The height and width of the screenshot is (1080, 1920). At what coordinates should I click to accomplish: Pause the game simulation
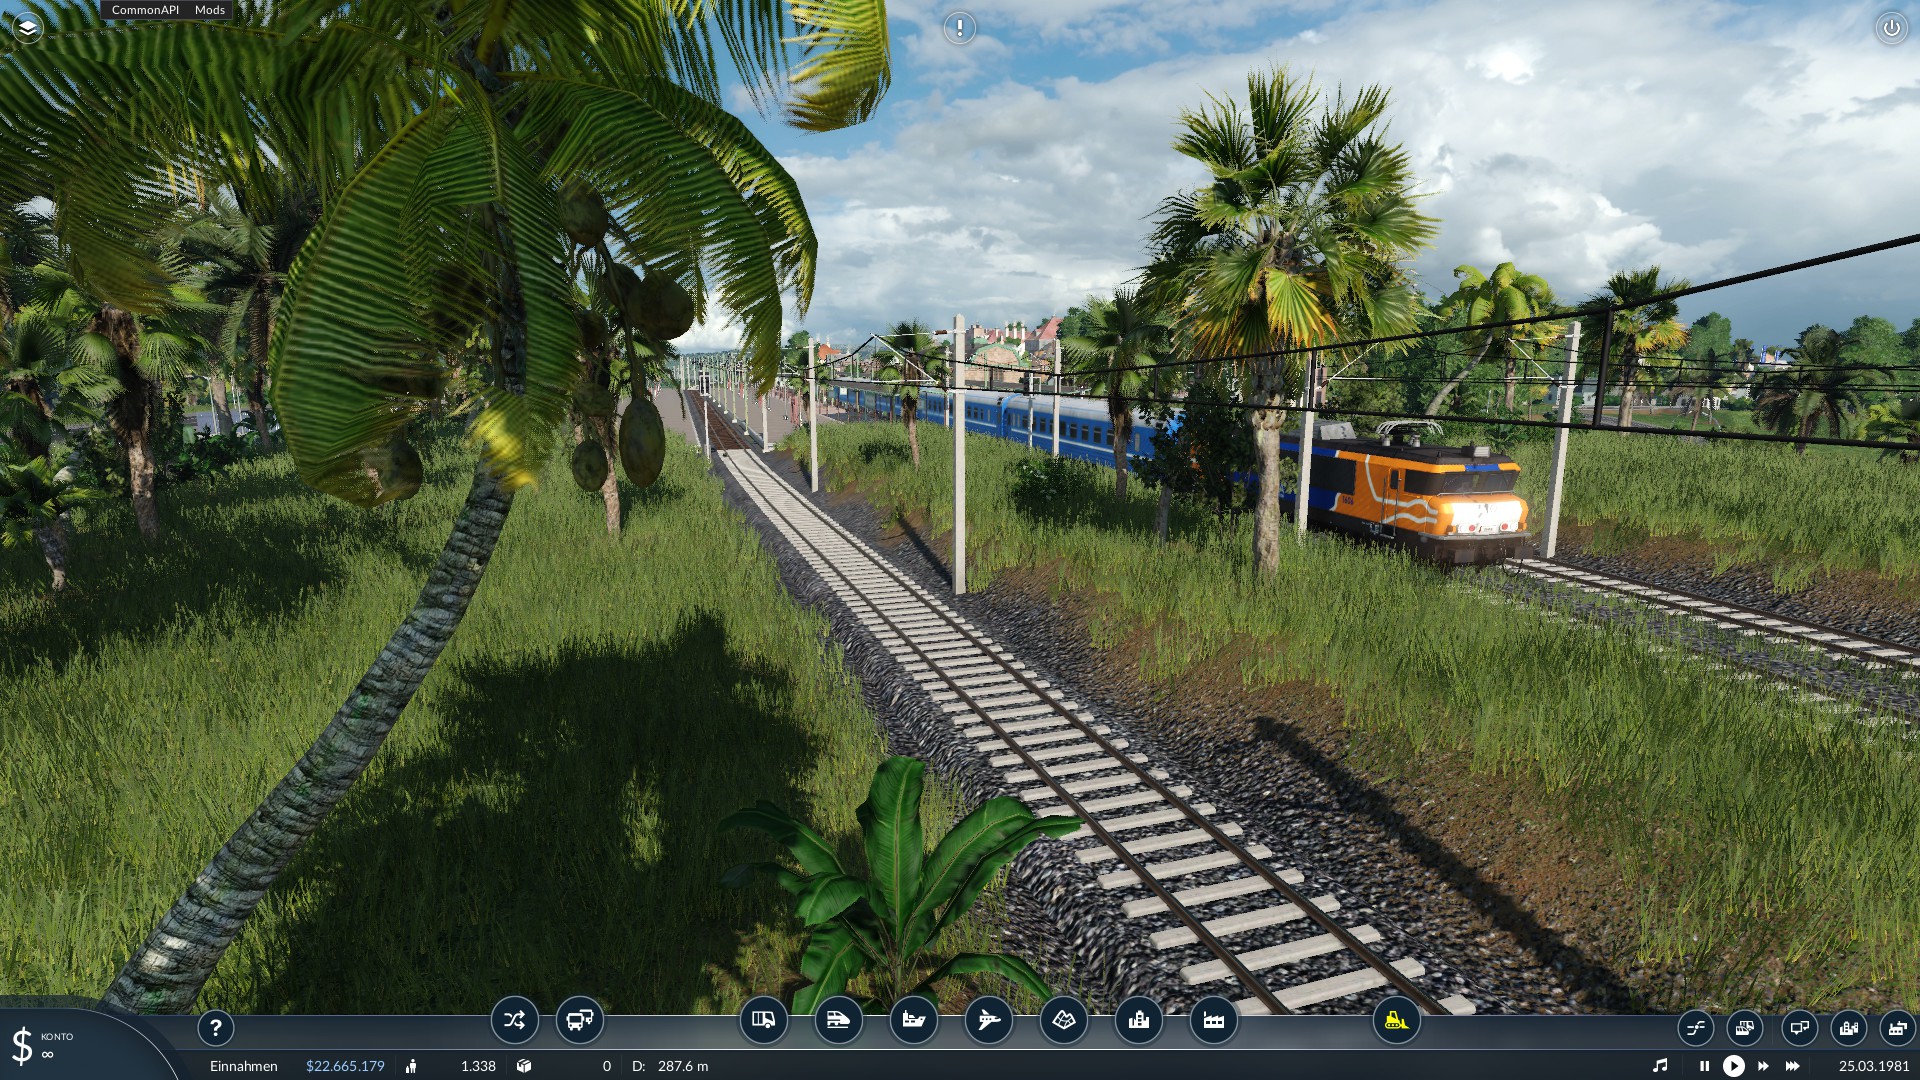pyautogui.click(x=1704, y=1066)
